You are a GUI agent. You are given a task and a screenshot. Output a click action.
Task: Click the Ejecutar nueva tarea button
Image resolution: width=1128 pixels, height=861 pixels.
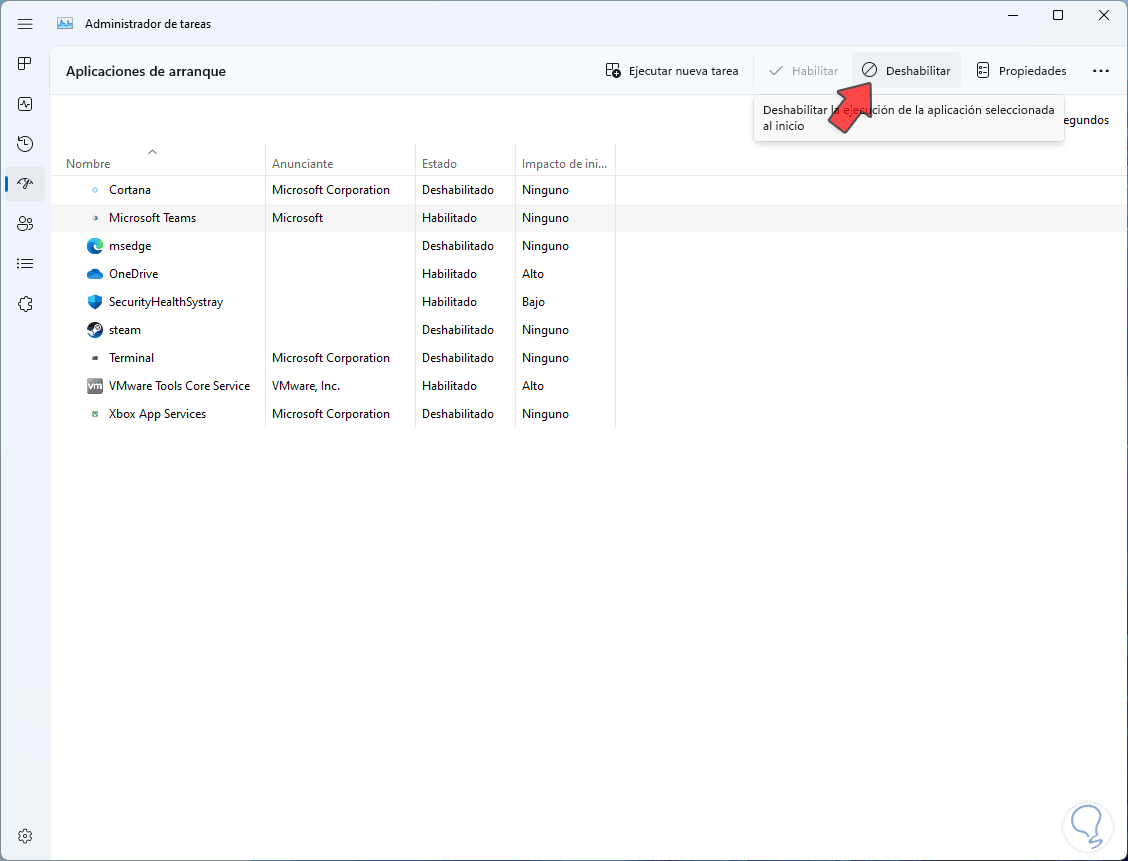coord(672,70)
